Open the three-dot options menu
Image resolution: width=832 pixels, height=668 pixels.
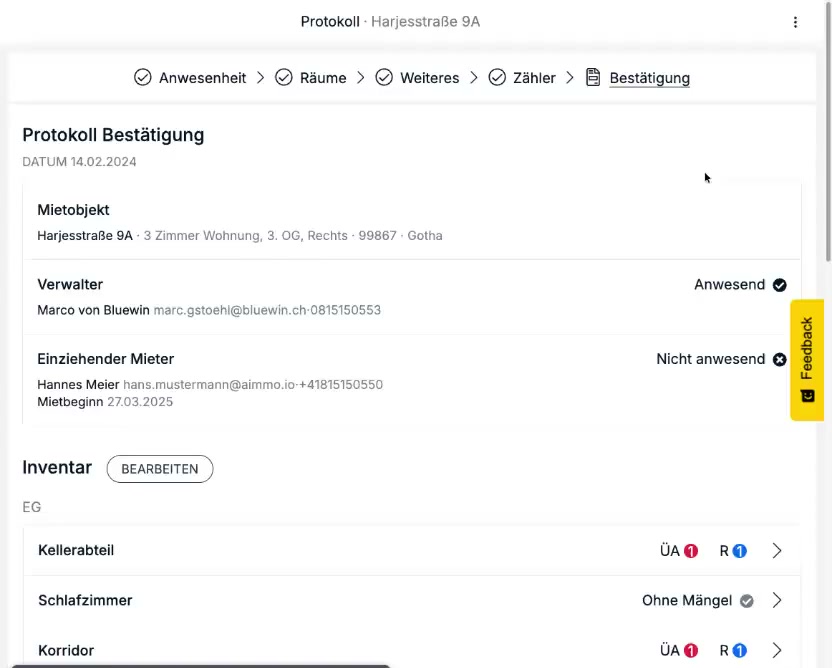(x=795, y=22)
